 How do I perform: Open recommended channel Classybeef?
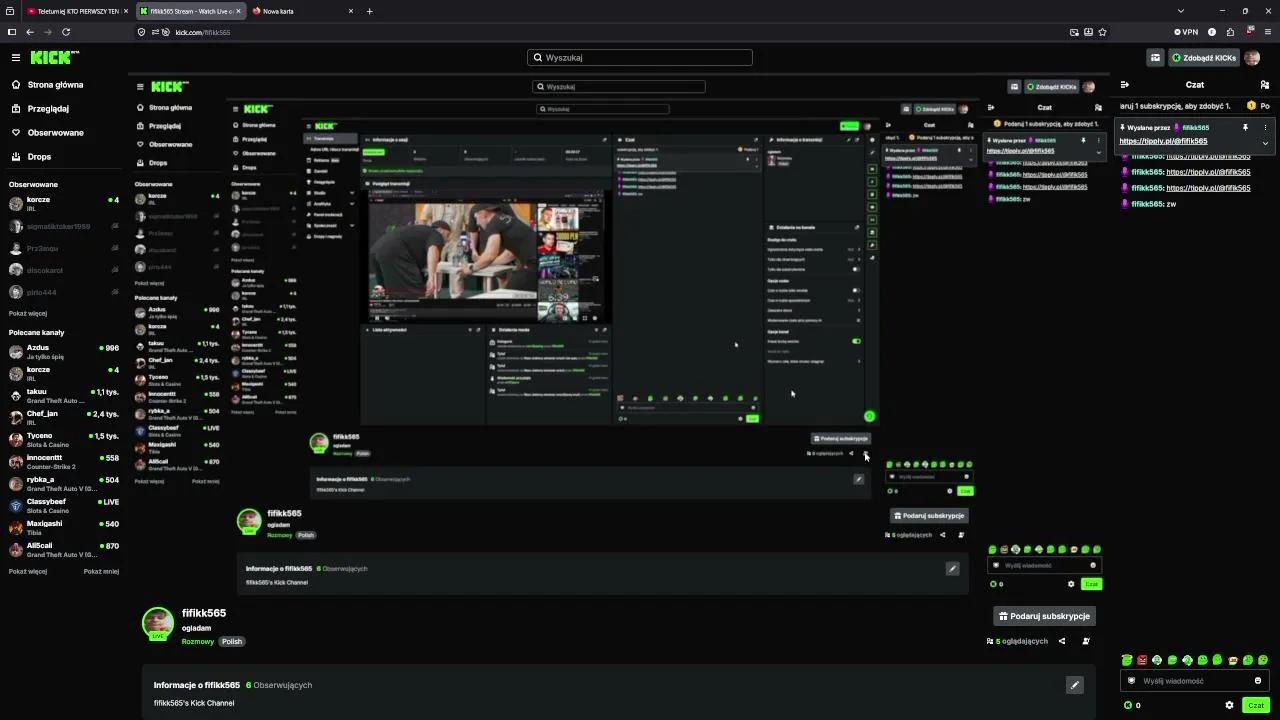[x=64, y=505]
